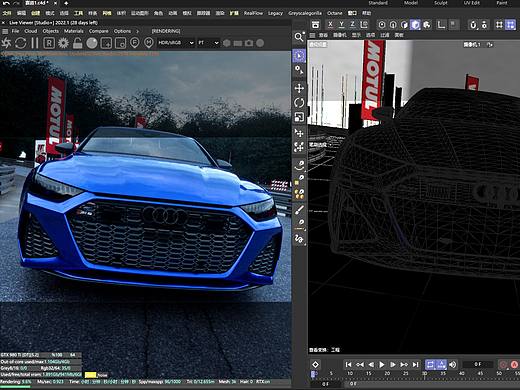Click the material picker M pin icon
Screen dimensions: 520x390
(x=149, y=43)
